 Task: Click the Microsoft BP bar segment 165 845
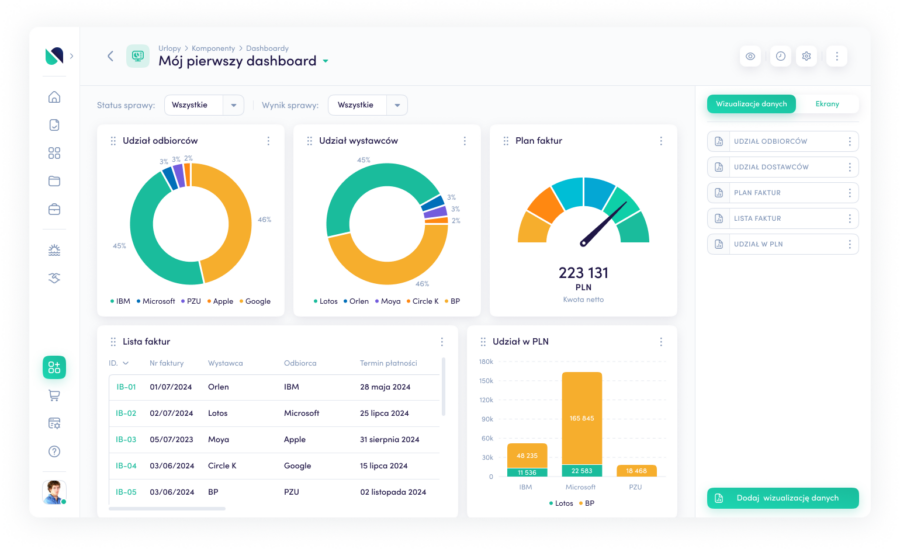coord(581,418)
